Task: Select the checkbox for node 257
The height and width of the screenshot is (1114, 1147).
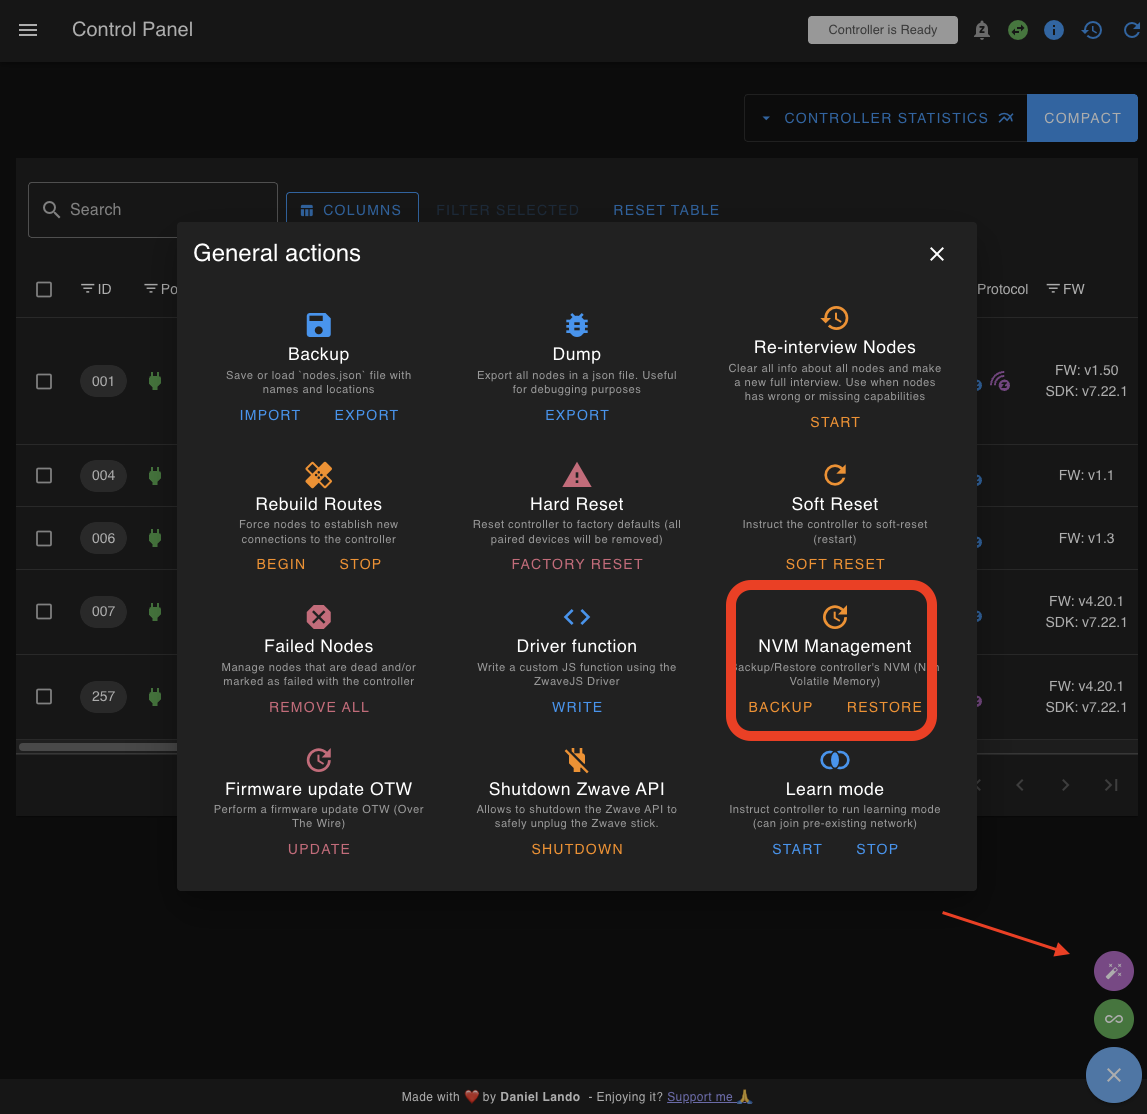Action: pos(44,696)
